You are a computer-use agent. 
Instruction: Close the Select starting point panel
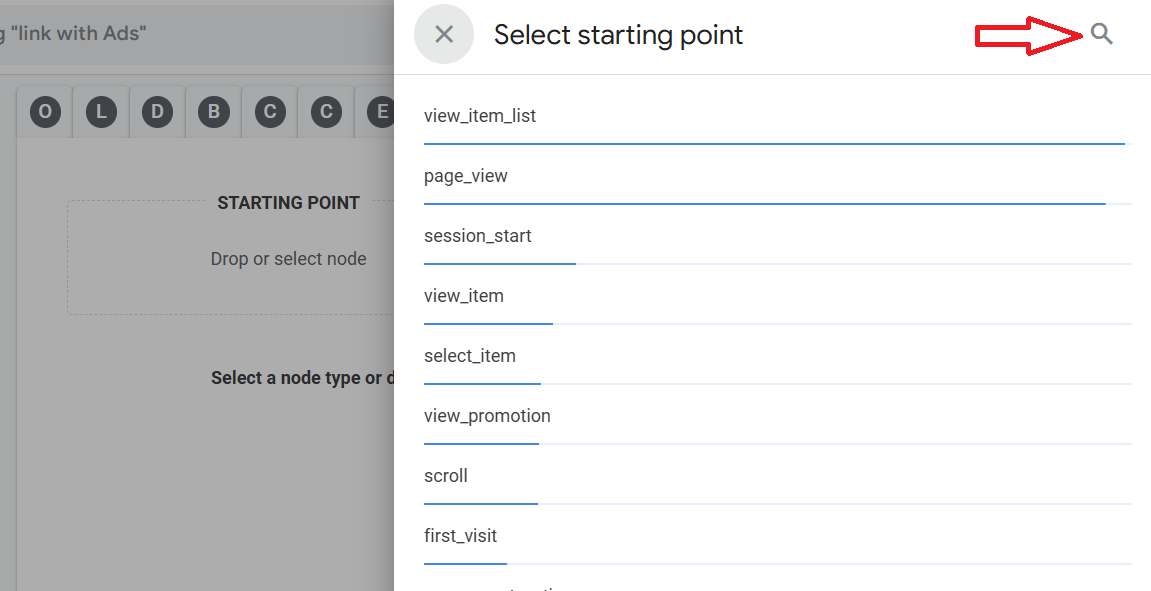444,34
